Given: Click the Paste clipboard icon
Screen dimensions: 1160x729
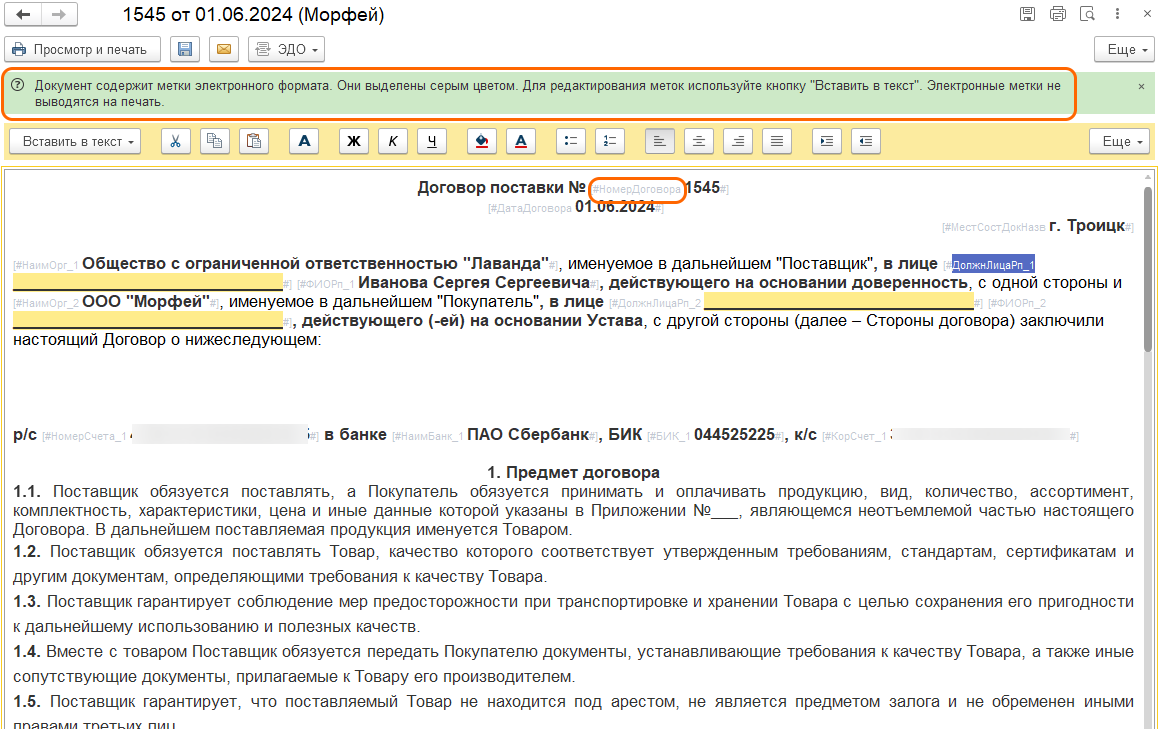Looking at the screenshot, I should (x=254, y=142).
